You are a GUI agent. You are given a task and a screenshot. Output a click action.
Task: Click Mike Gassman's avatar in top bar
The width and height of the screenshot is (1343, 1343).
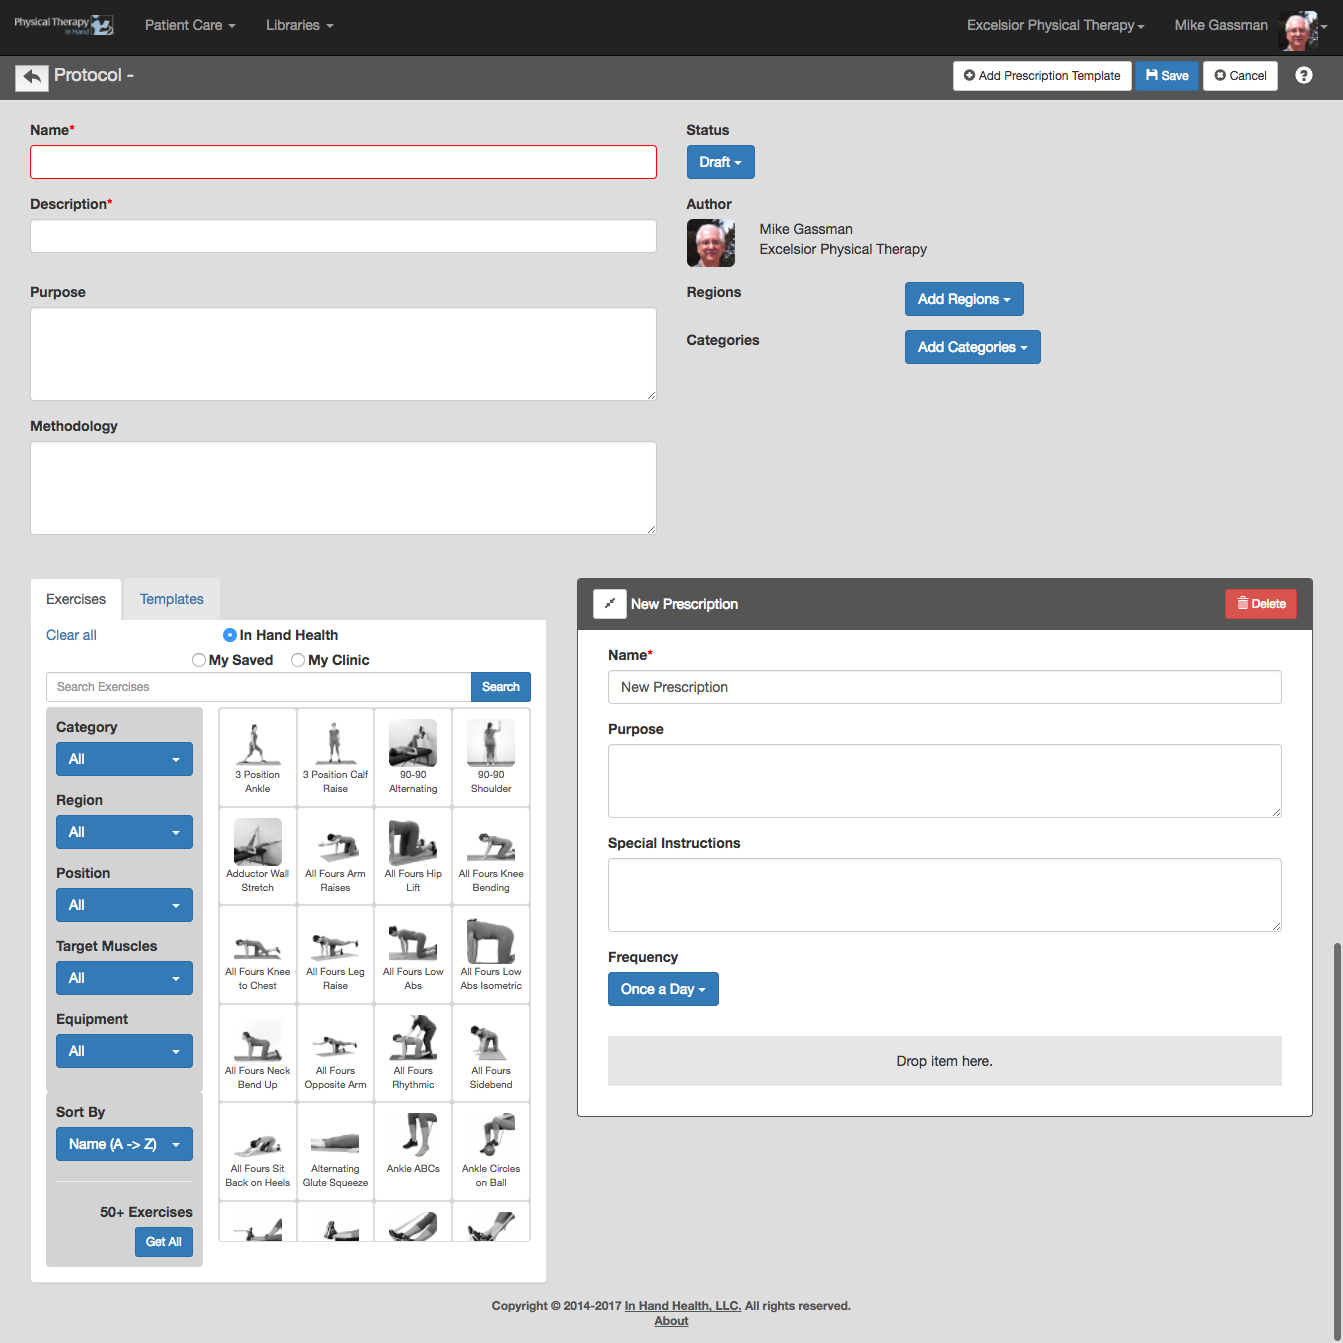[1299, 30]
